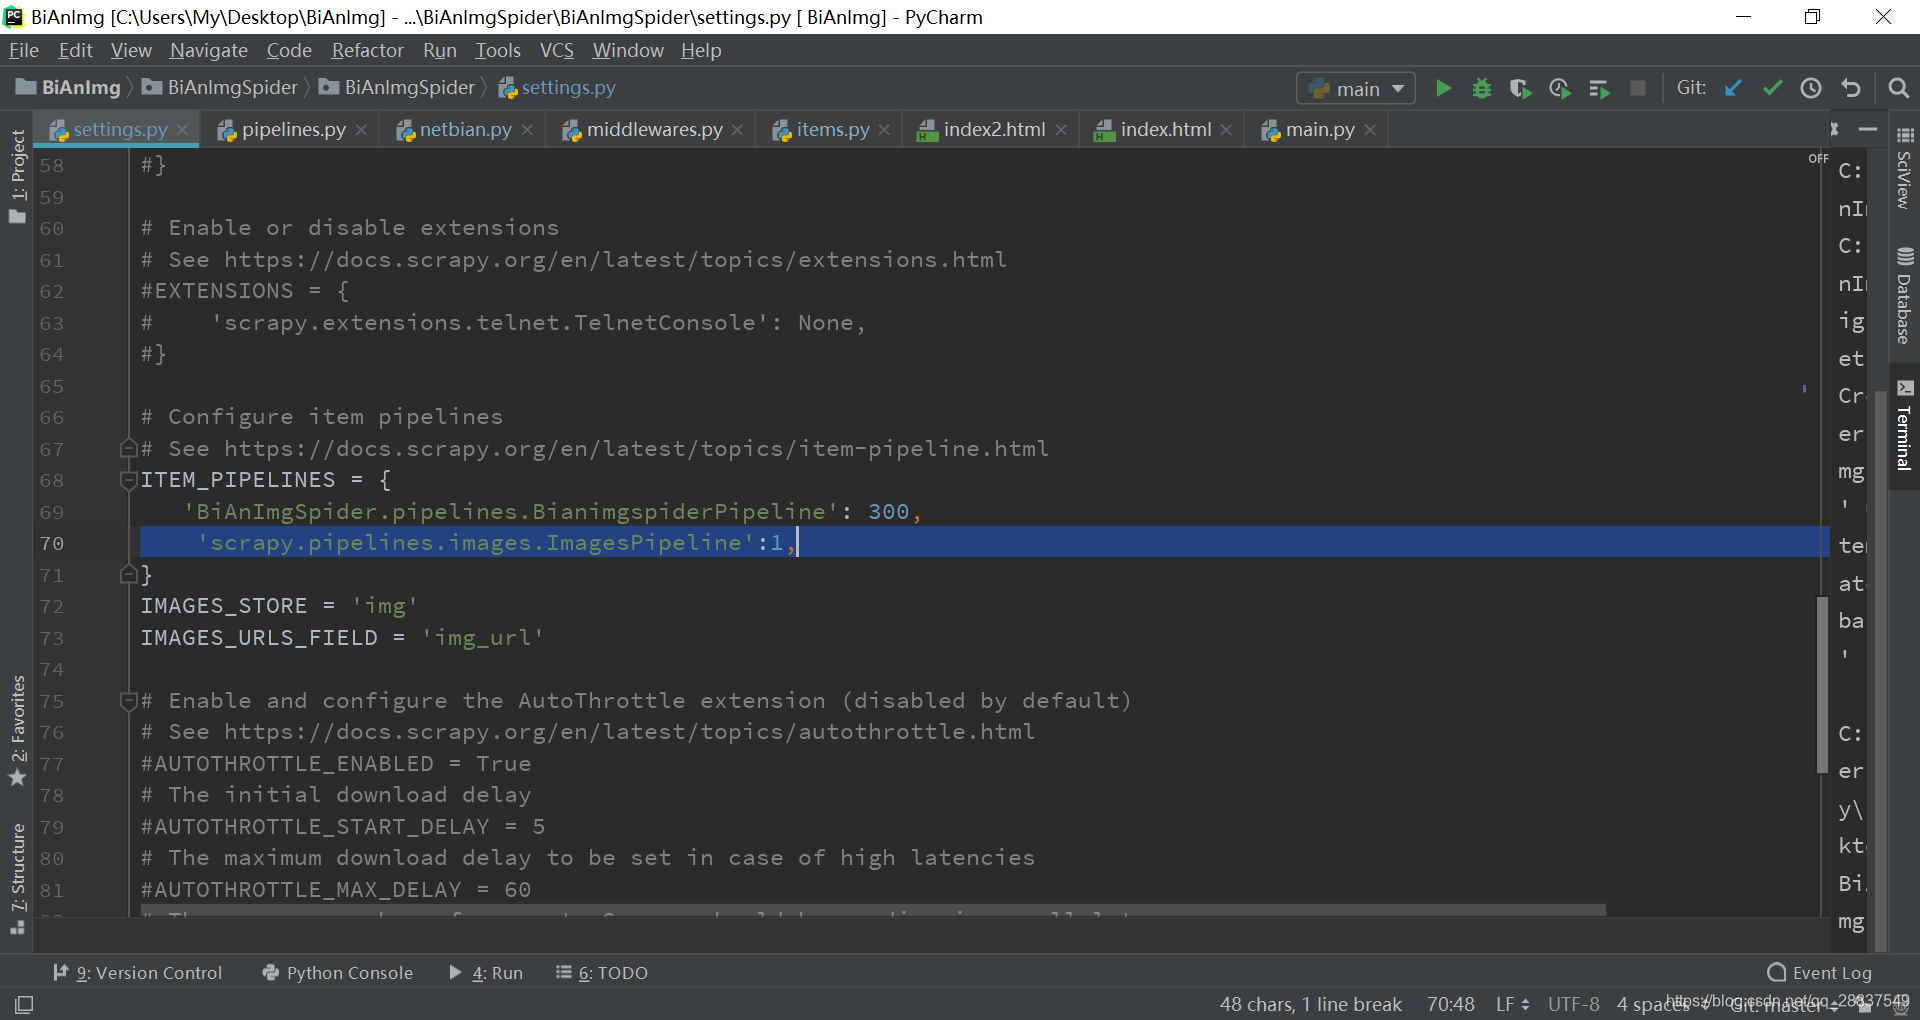
Task: Change UTF-8 file encoding
Action: click(1573, 1004)
